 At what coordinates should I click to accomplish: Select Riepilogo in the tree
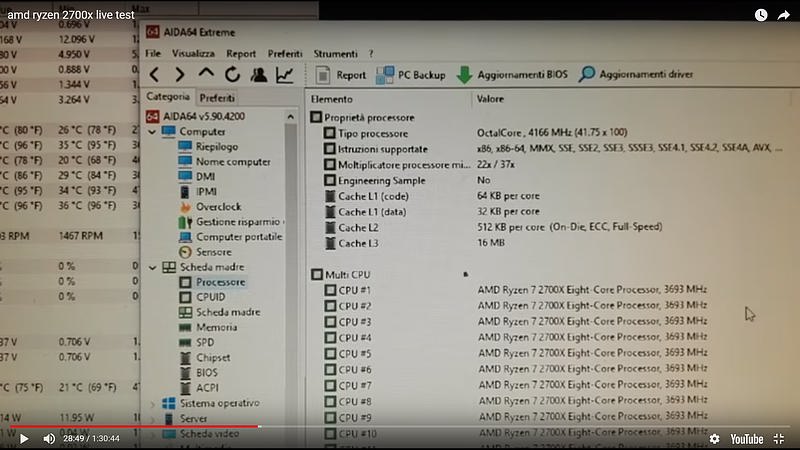(208, 146)
